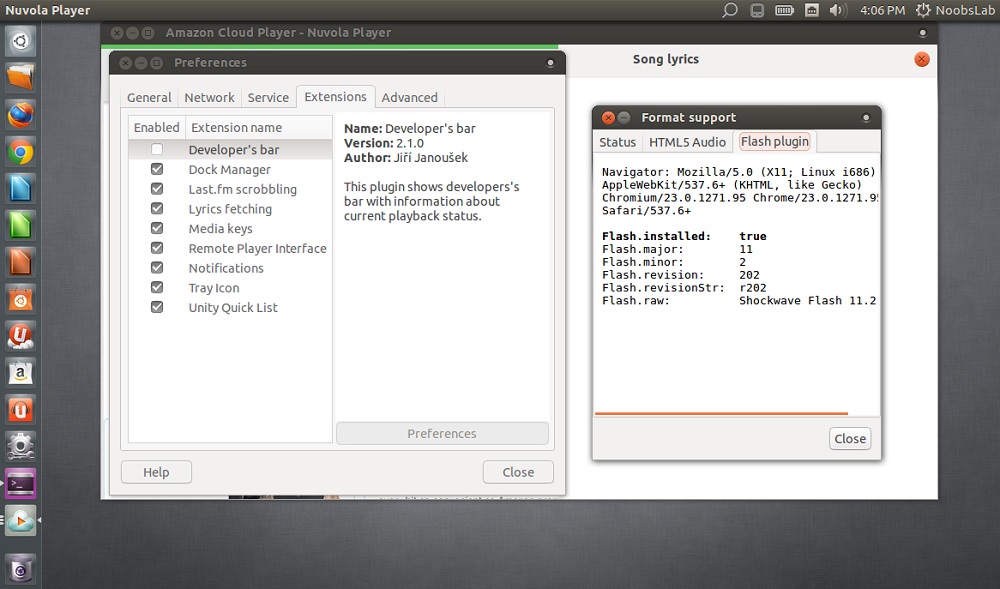Sort by Extension name column header
The height and width of the screenshot is (589, 1000).
(259, 127)
